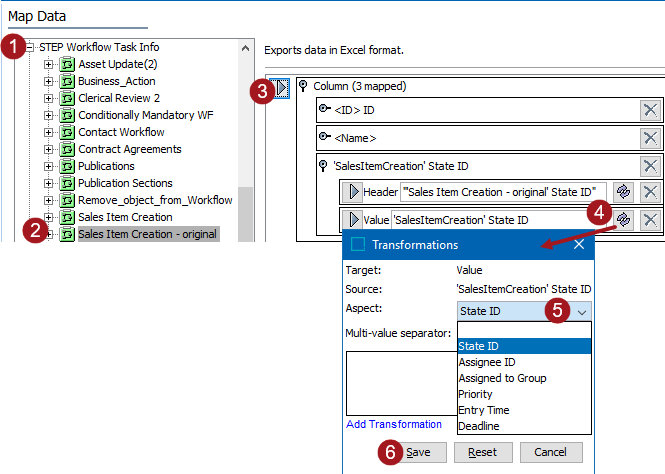Click the map arrow button beside Column
Screen dimensions: 665x474
[280, 88]
